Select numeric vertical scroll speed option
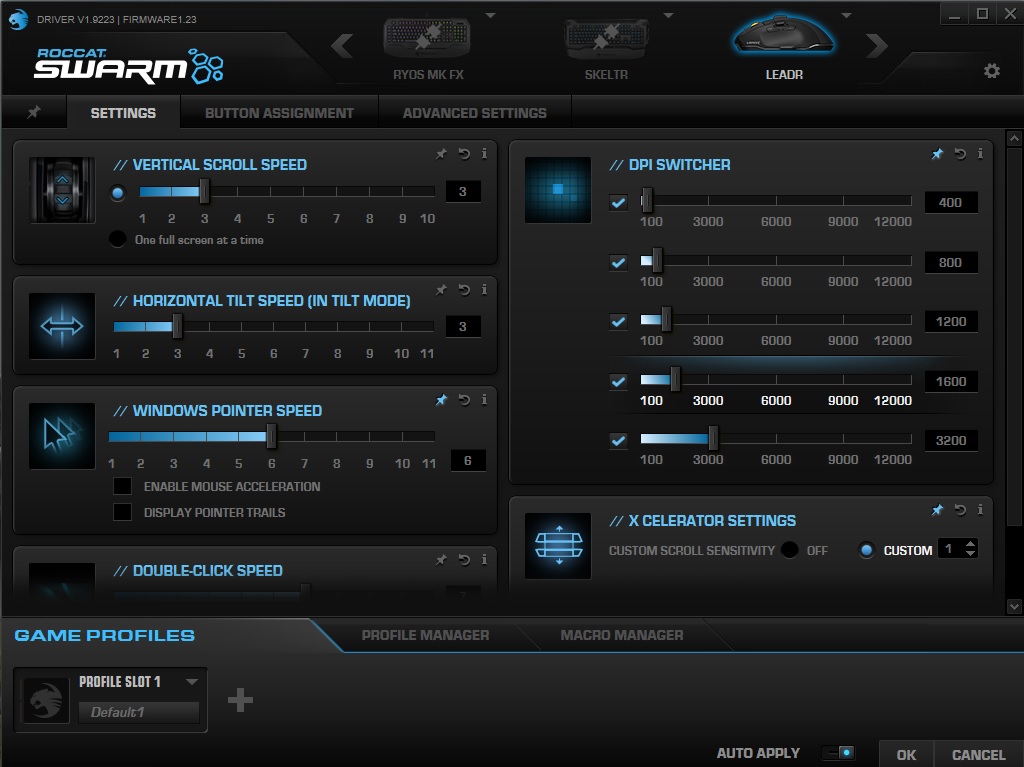Image resolution: width=1024 pixels, height=767 pixels. (x=118, y=193)
